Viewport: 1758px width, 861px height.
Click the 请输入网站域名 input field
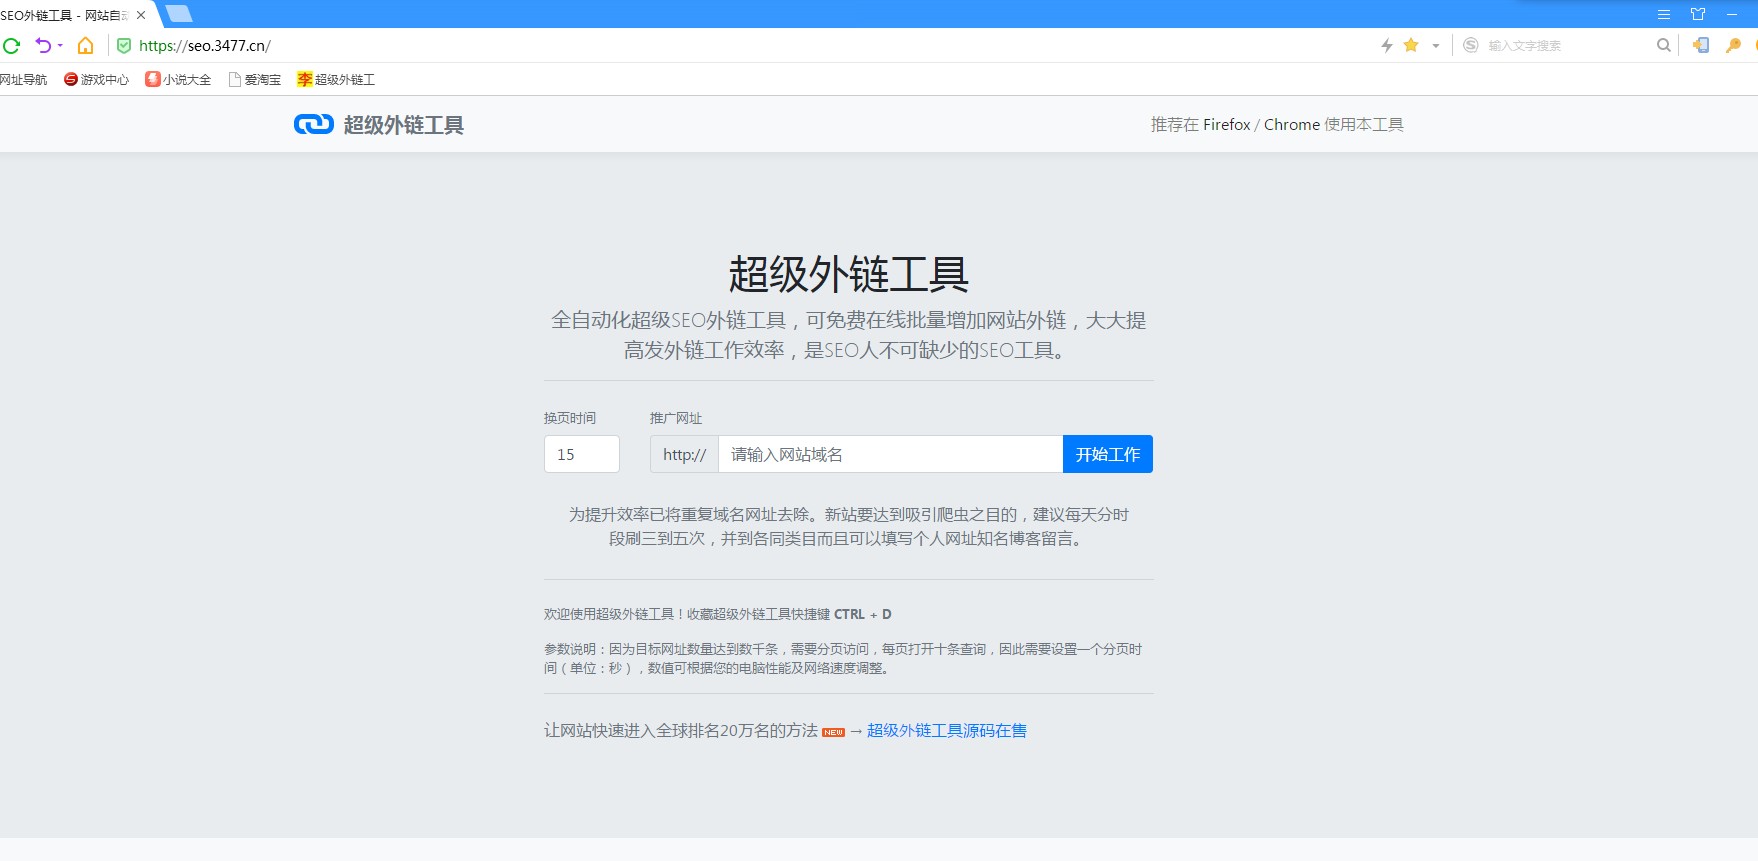coord(890,454)
